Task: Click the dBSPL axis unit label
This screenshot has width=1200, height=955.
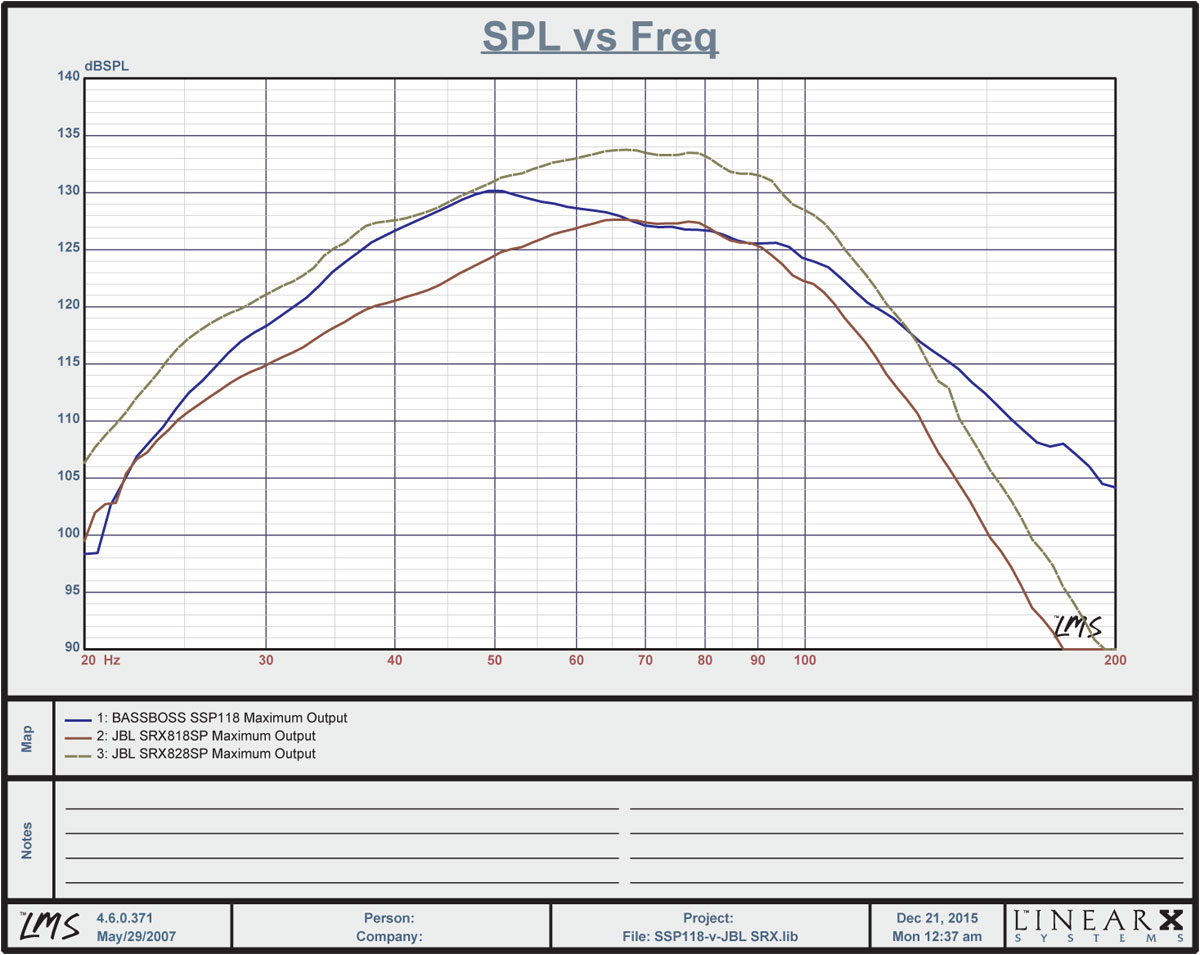Action: coord(107,67)
